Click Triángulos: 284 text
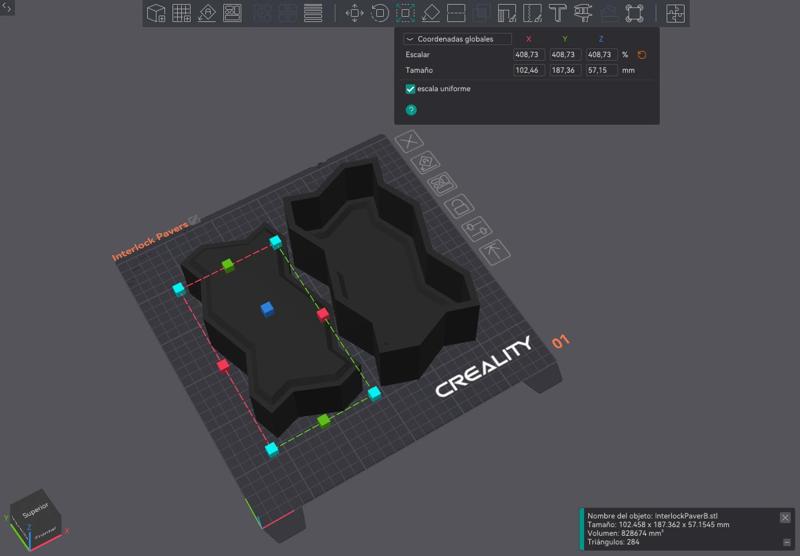This screenshot has width=800, height=556. coord(613,542)
